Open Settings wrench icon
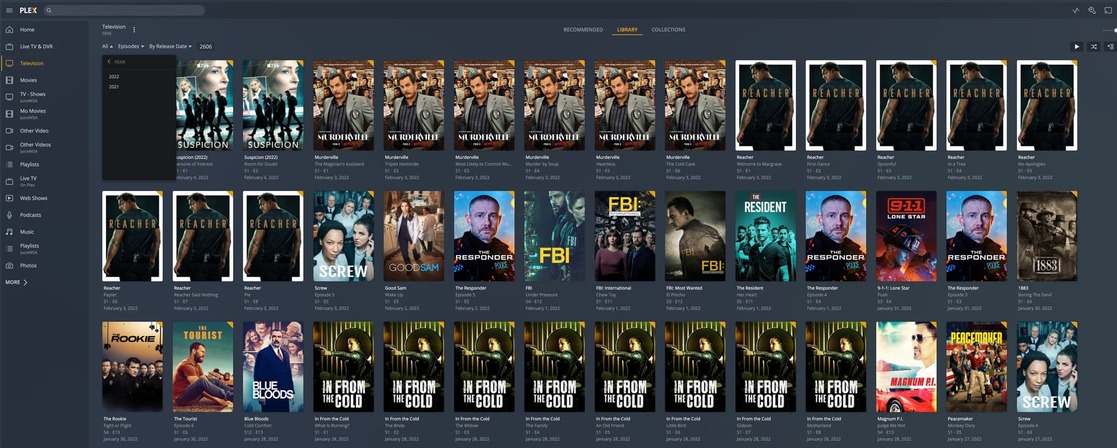 (1091, 11)
